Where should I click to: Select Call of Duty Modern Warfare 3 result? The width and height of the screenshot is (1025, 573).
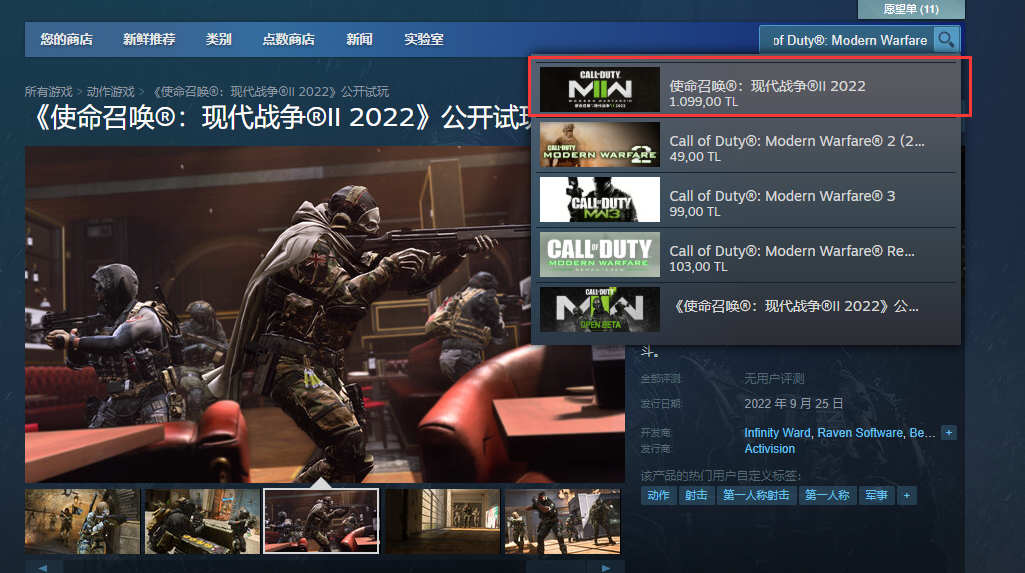click(x=747, y=200)
